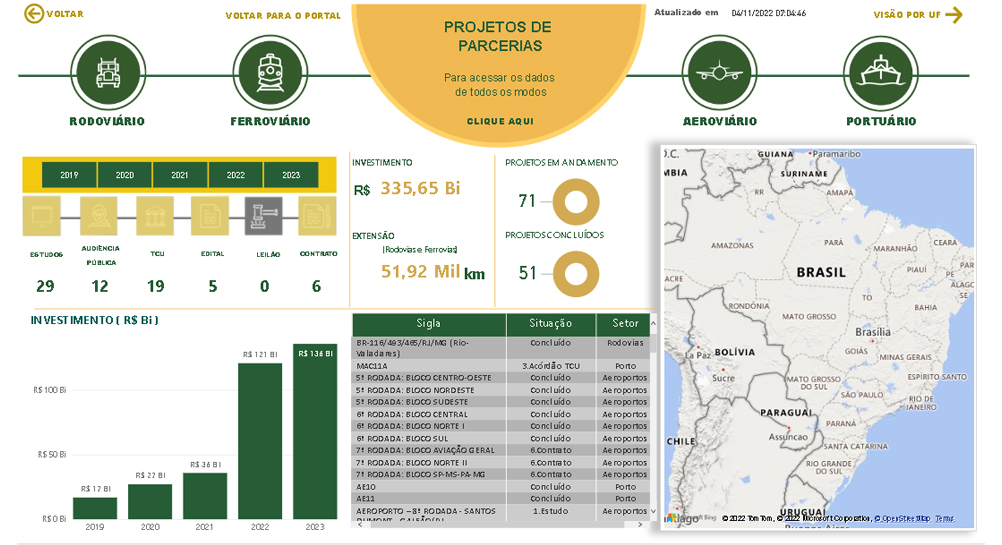Select the AE11 table row
Image resolution: width=1002 pixels, height=545 pixels.
tap(501, 499)
